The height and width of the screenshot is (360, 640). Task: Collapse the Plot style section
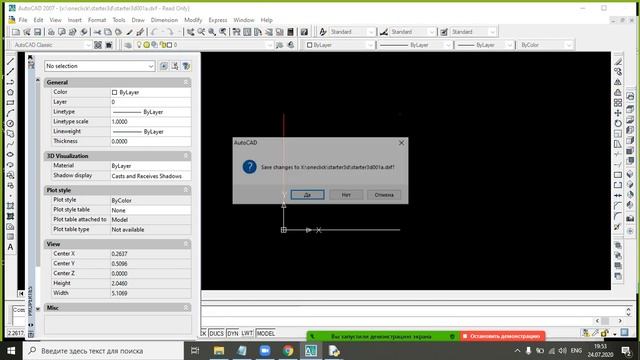coord(186,190)
